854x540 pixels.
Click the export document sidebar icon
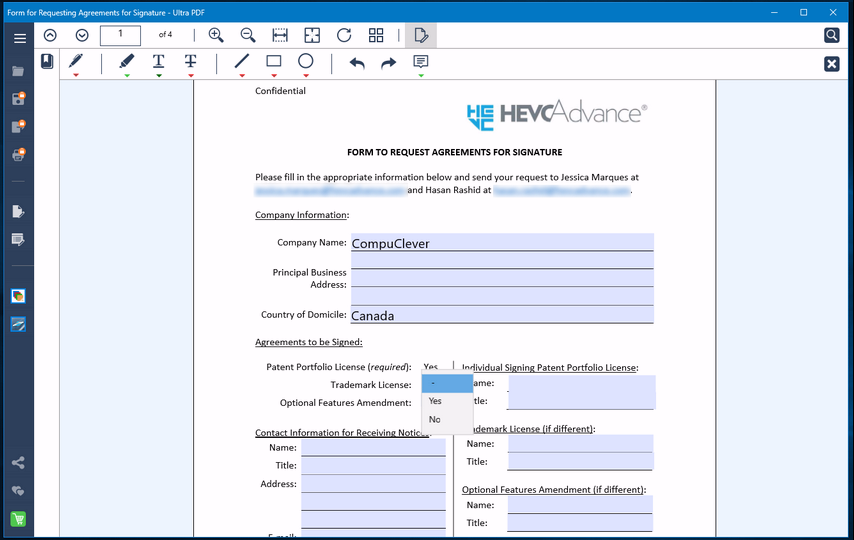pos(18,211)
